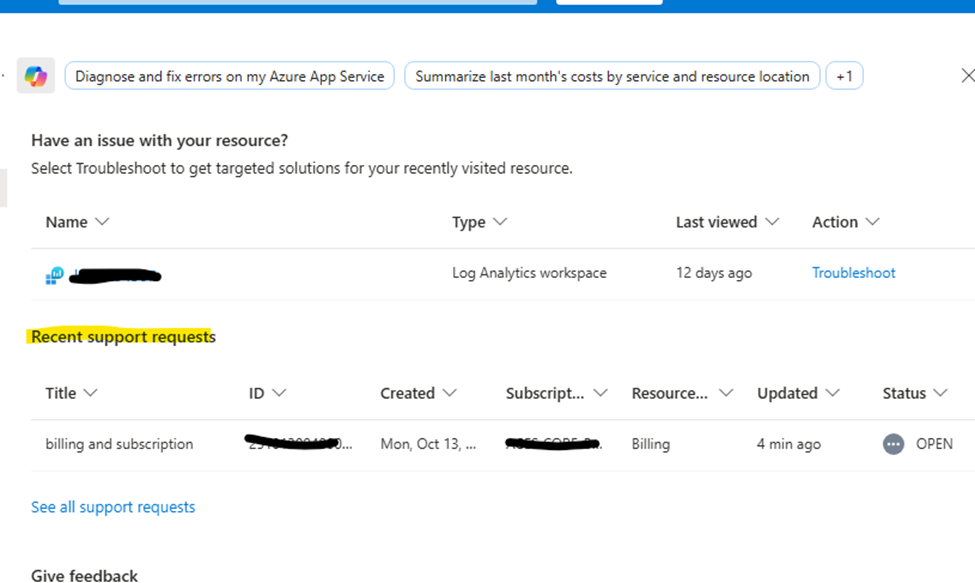Select the 'Billing' resource cell

651,444
